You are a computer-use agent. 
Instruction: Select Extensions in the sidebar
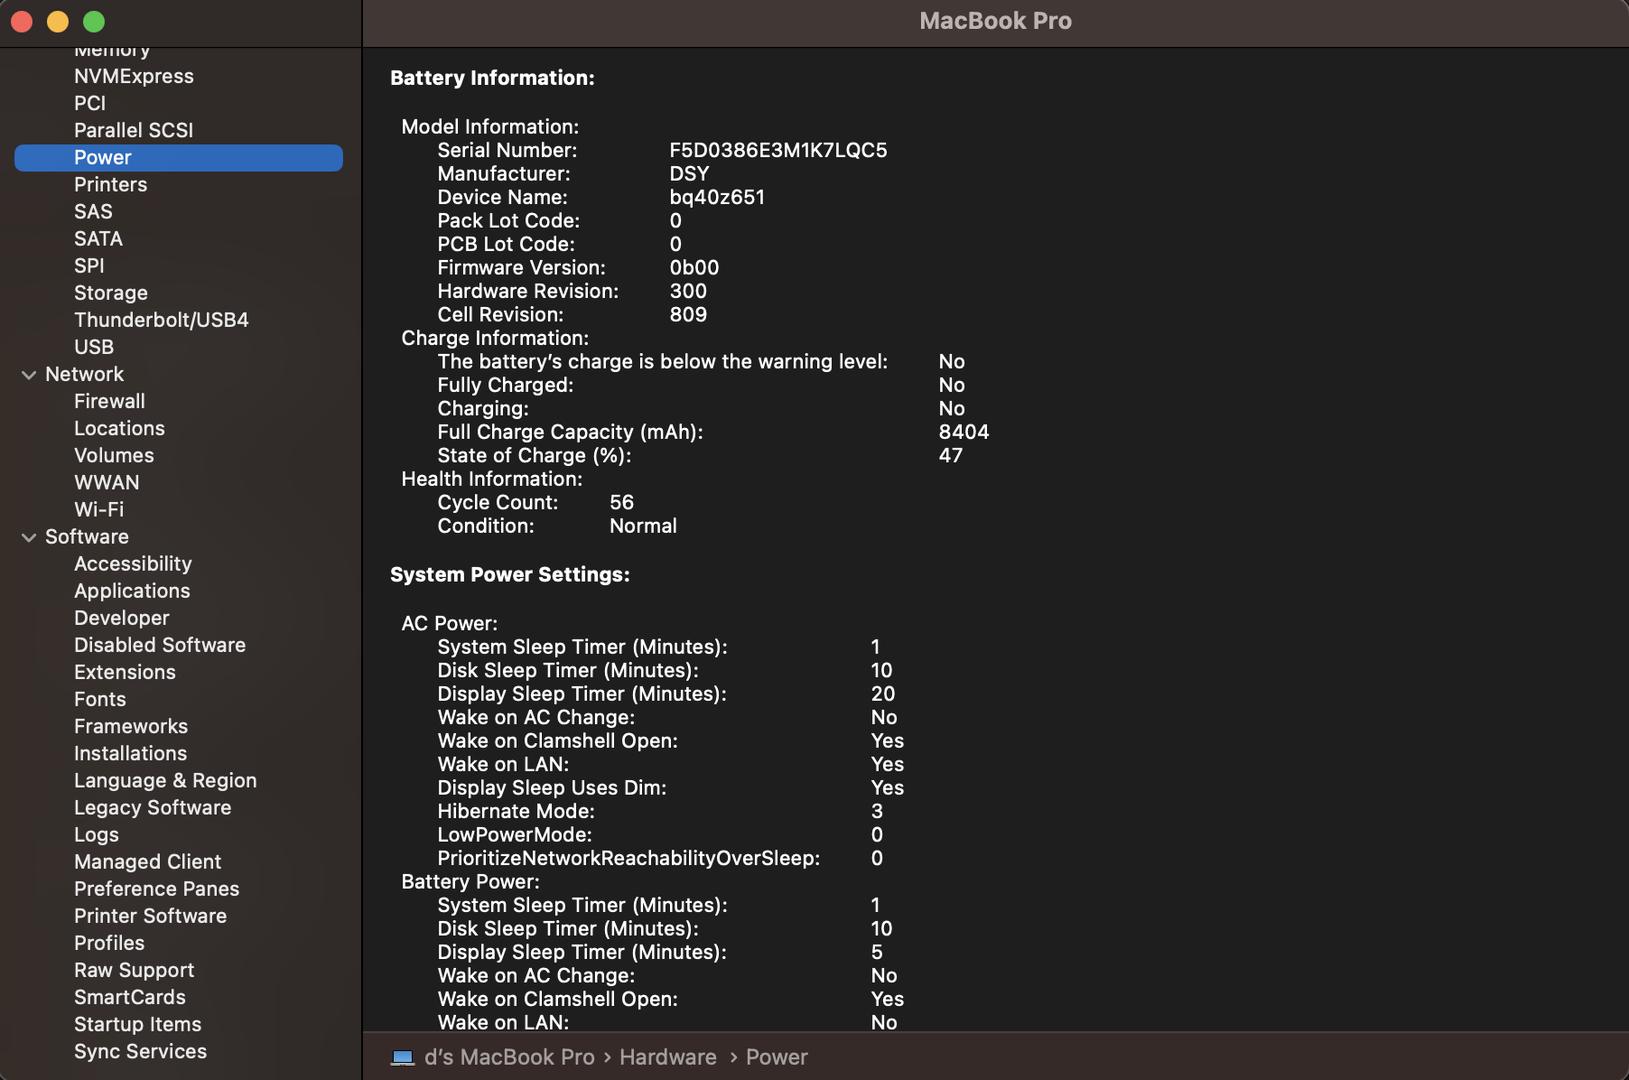(125, 672)
